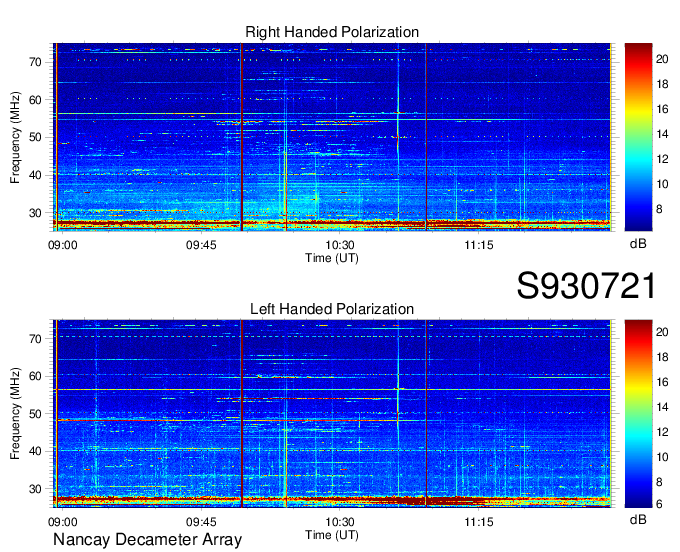The height and width of the screenshot is (552, 680).
Task: Click the 70 MHz tick on bottom plot
Action: (x=36, y=339)
